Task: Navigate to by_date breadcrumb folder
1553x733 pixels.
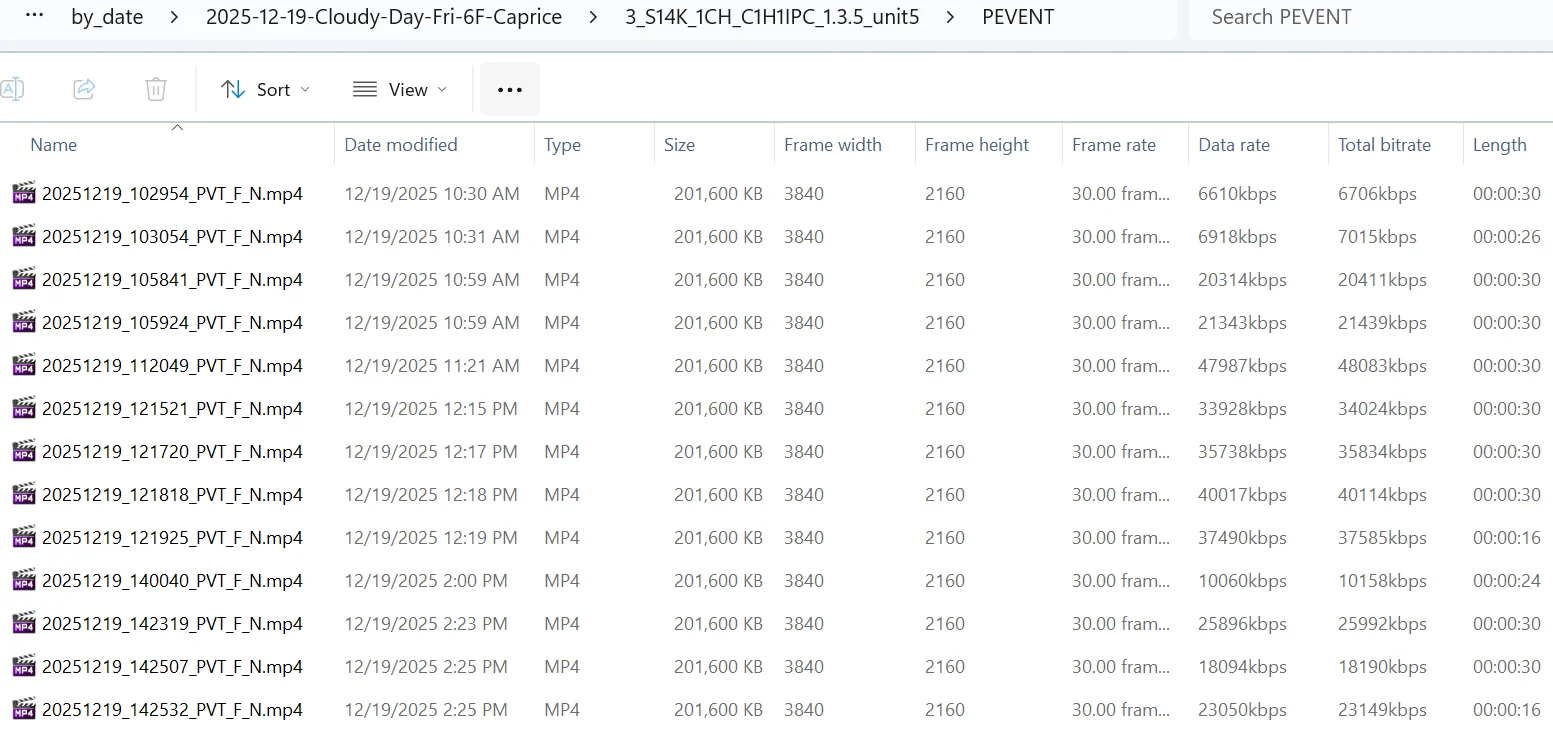Action: click(107, 17)
